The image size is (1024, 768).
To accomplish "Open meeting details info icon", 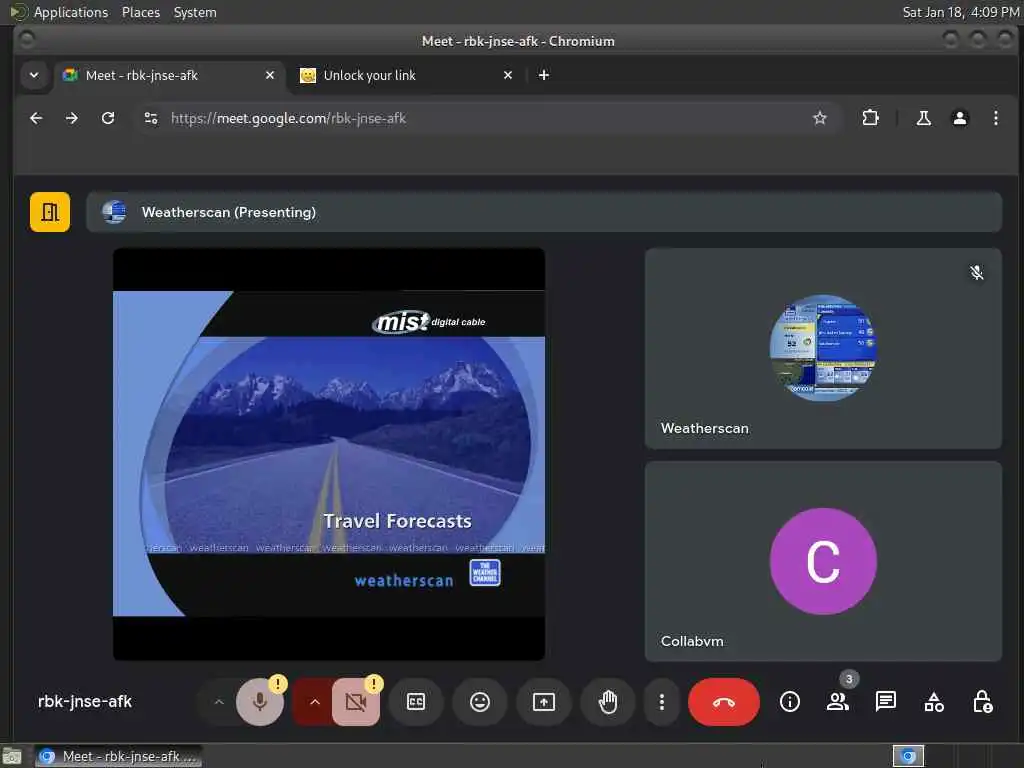I will tap(790, 702).
